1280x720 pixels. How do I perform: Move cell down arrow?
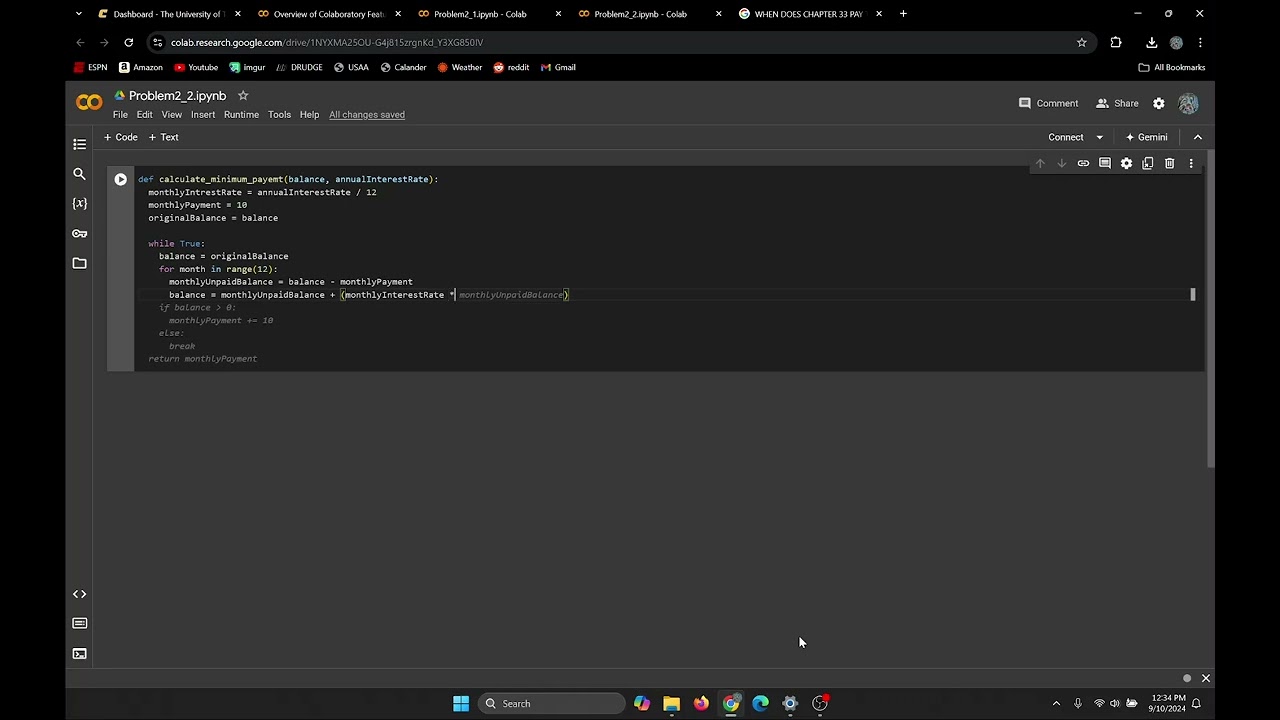1061,163
